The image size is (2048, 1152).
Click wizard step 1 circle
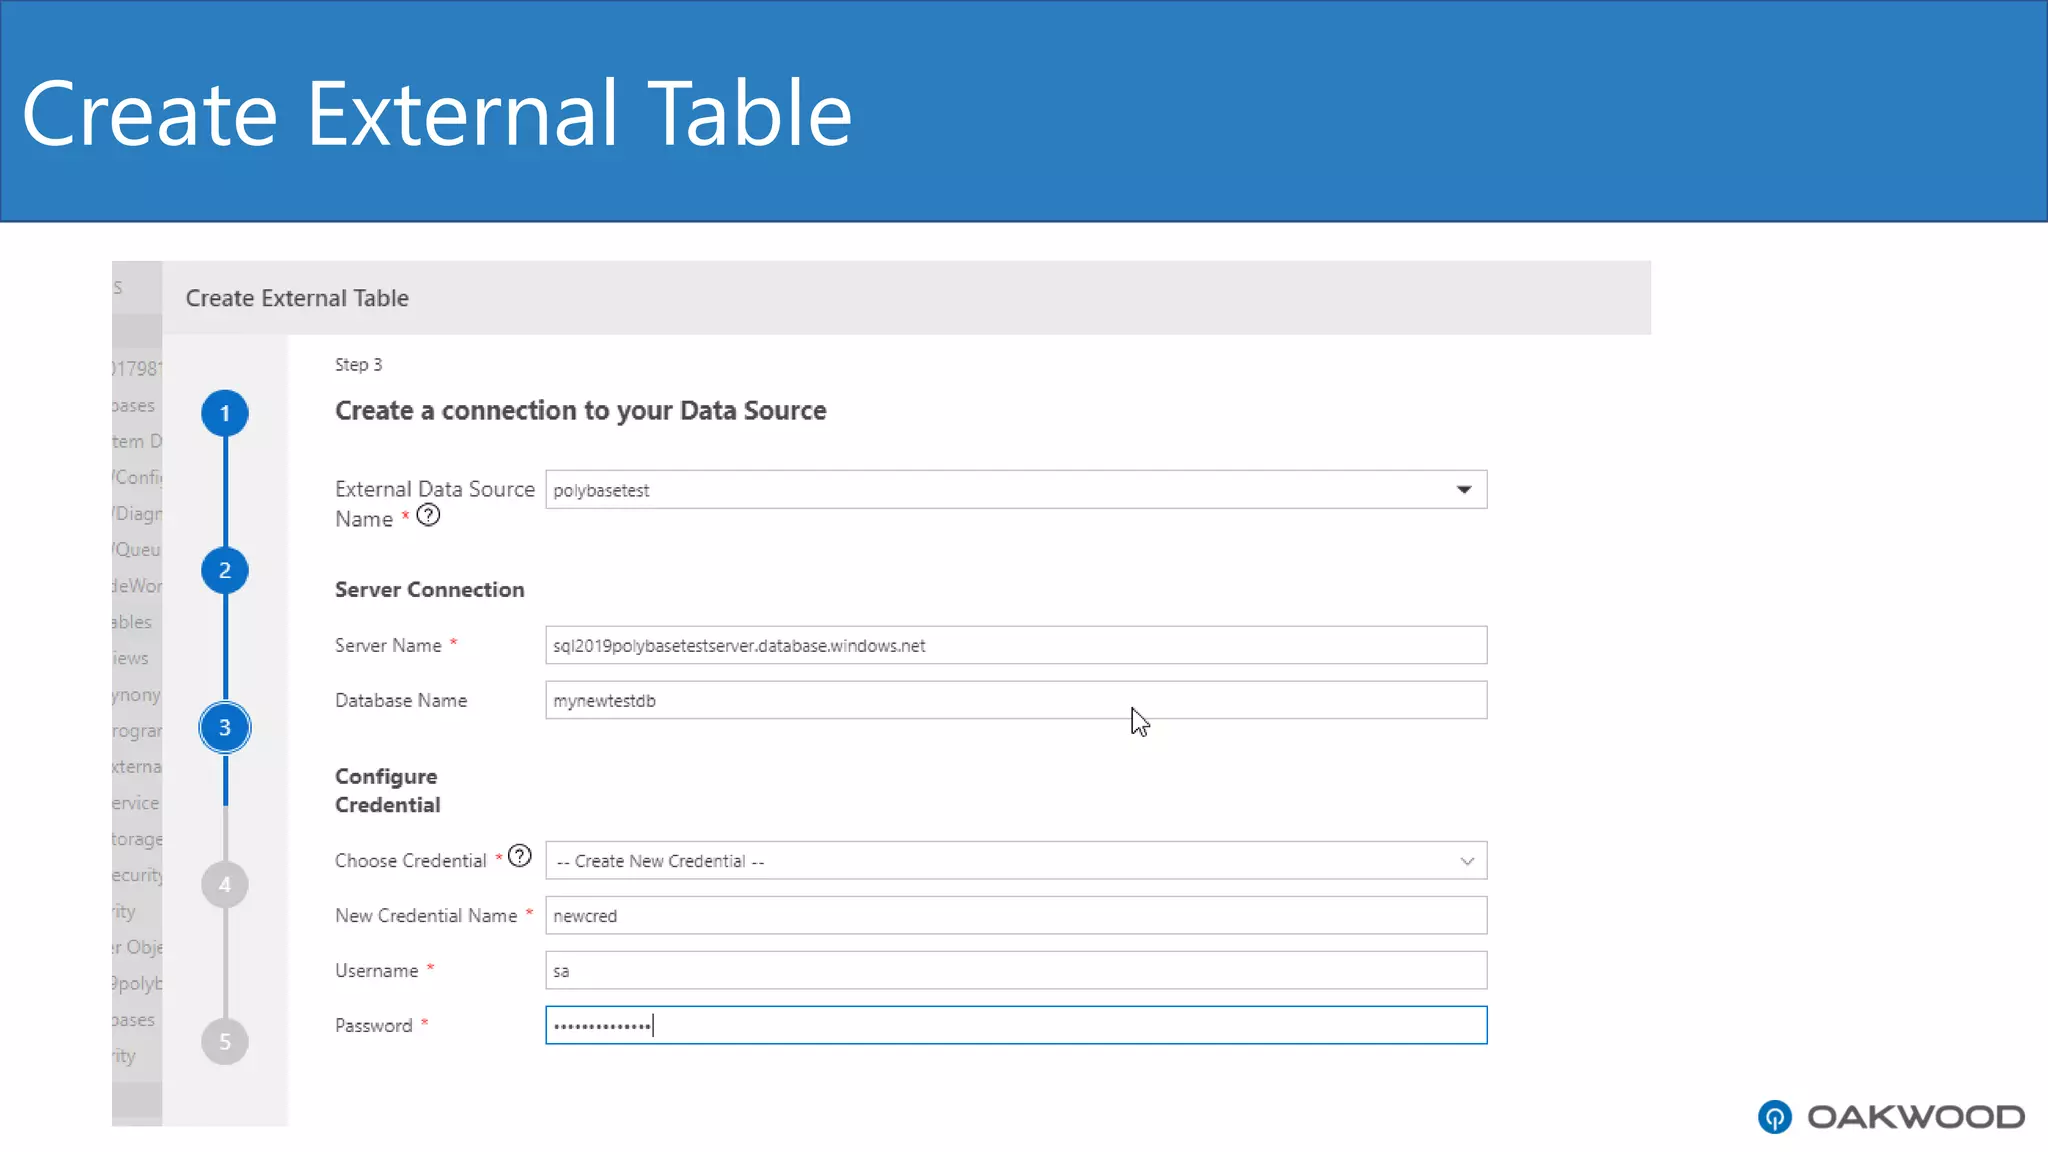[x=225, y=414]
